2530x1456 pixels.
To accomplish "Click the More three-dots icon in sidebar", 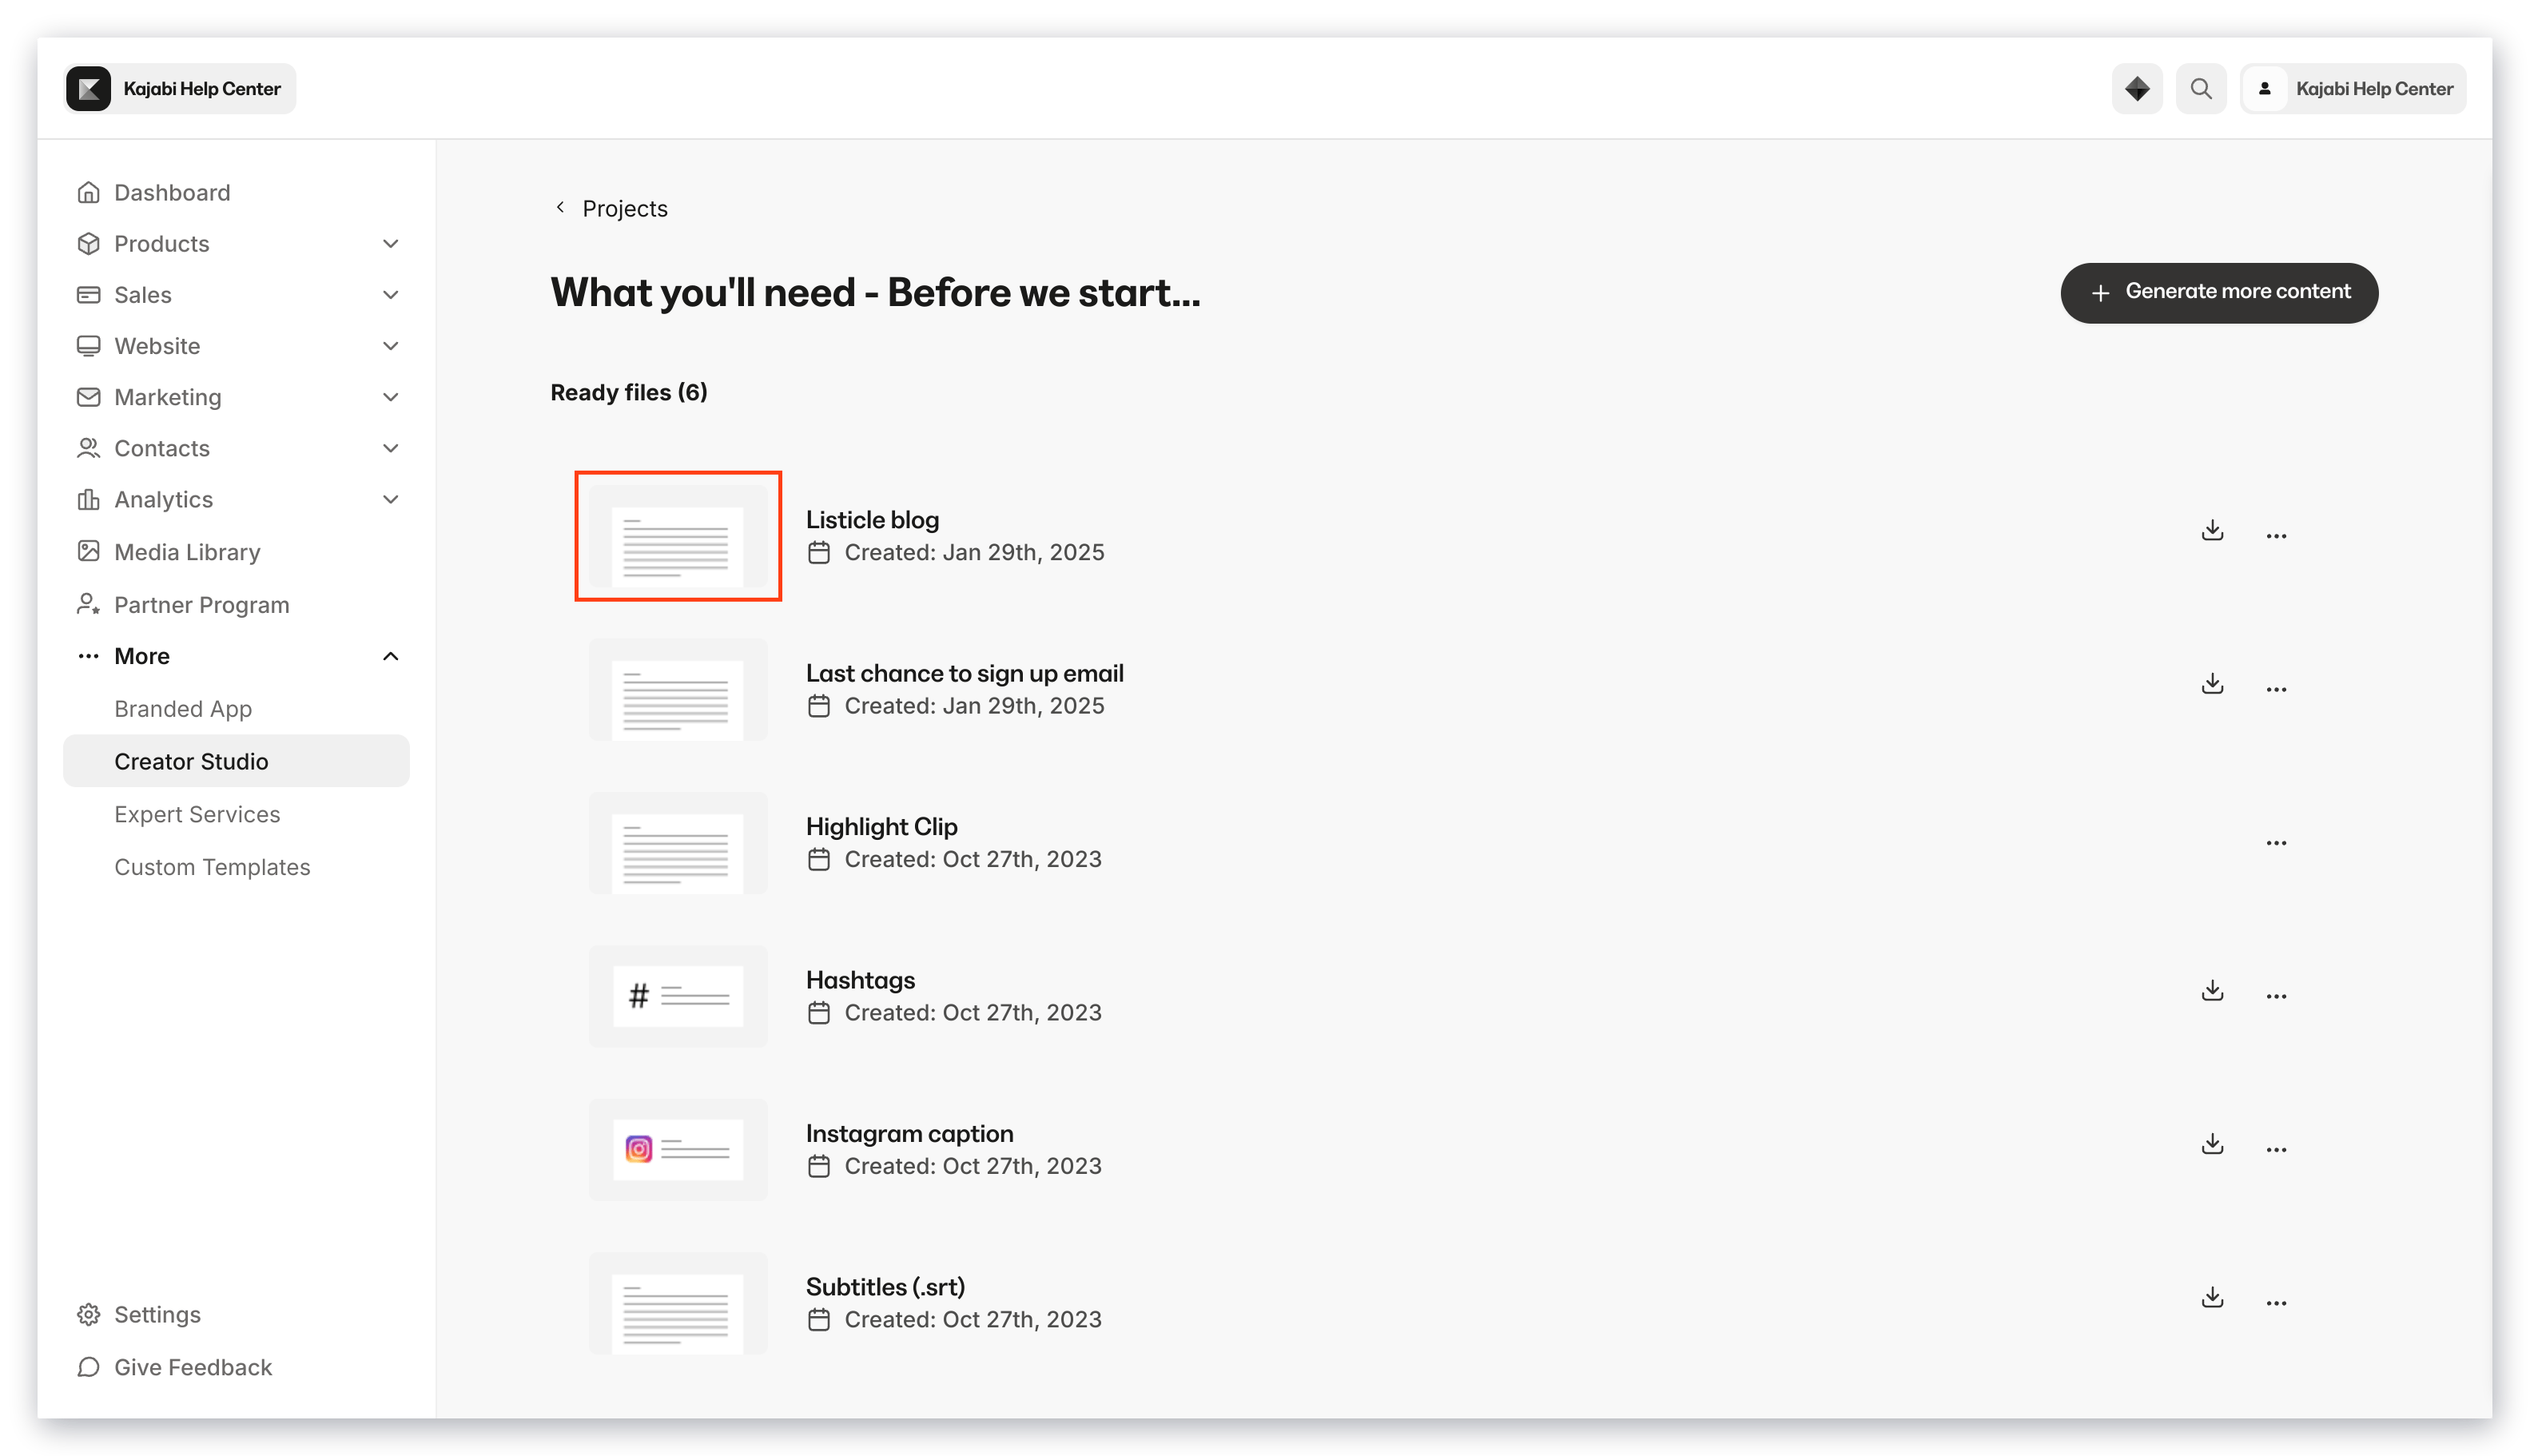I will (x=88, y=656).
